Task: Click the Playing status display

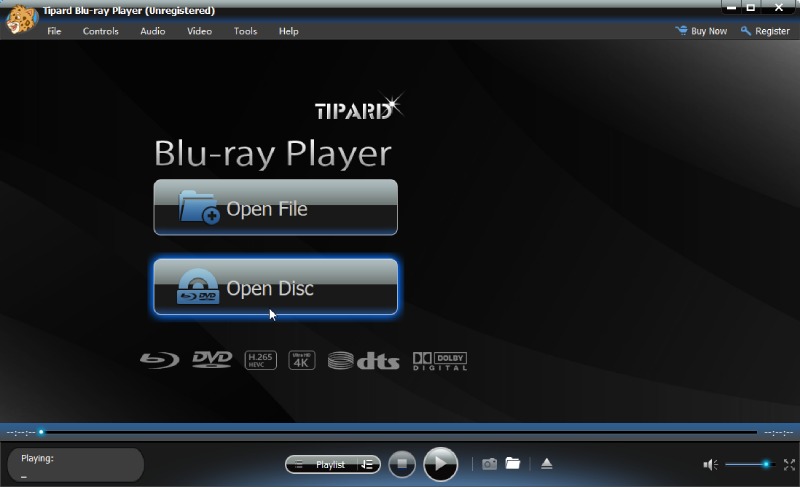Action: (76, 465)
